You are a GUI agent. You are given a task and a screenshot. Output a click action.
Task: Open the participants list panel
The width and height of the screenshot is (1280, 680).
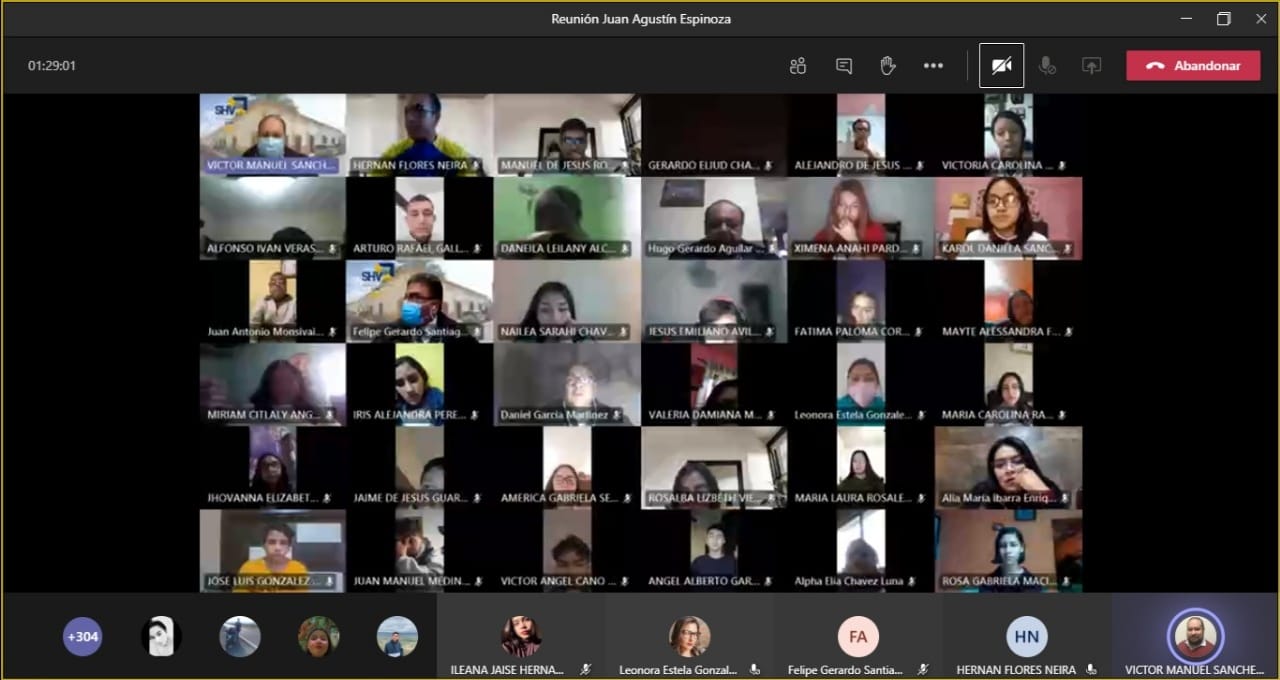pyautogui.click(x=797, y=66)
